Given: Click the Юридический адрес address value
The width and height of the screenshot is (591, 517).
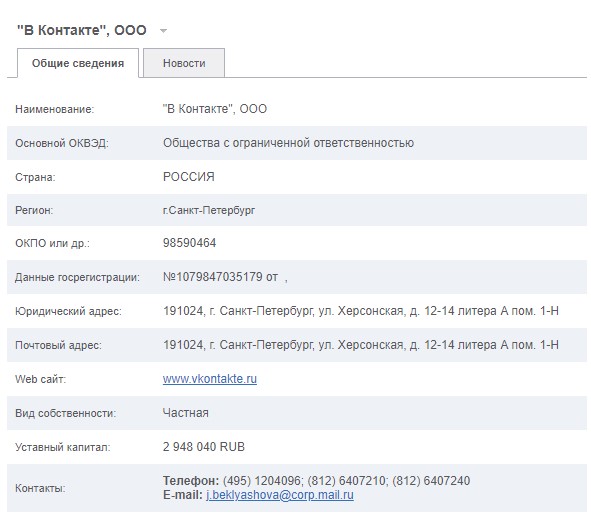Looking at the screenshot, I should tap(361, 311).
